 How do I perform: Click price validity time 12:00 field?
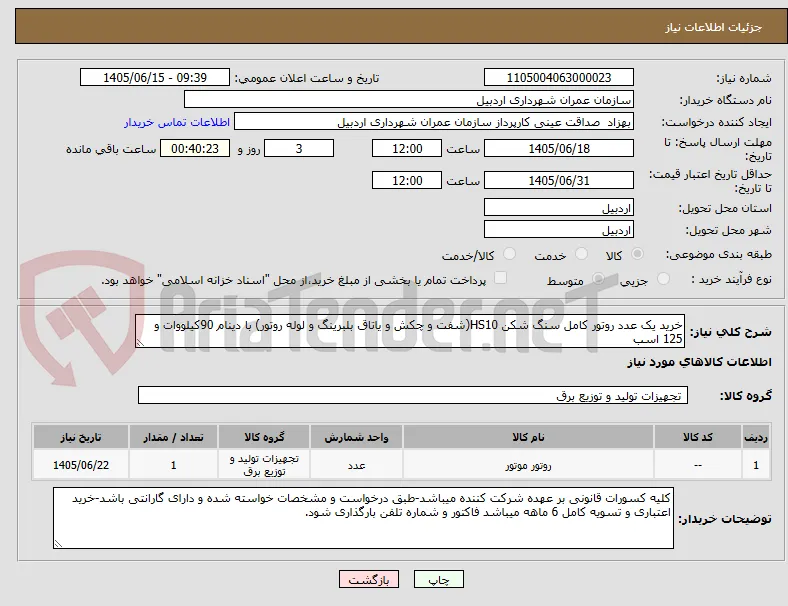point(407,180)
